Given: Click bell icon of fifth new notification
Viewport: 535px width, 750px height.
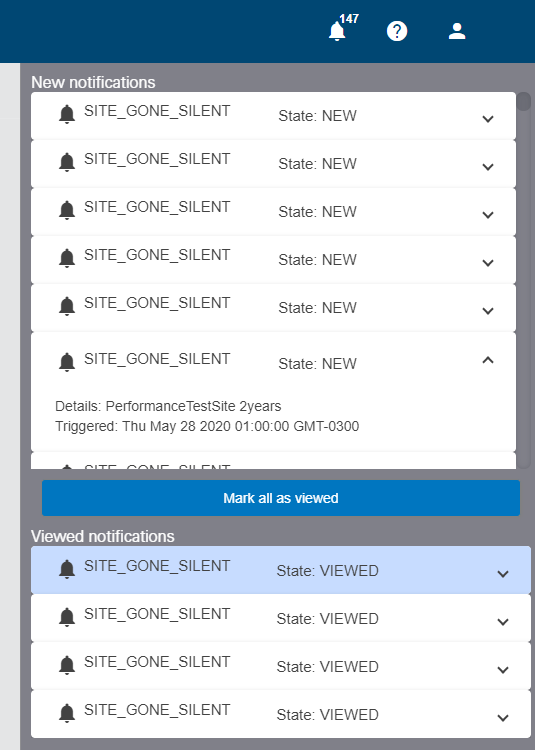Looking at the screenshot, I should coord(67,306).
